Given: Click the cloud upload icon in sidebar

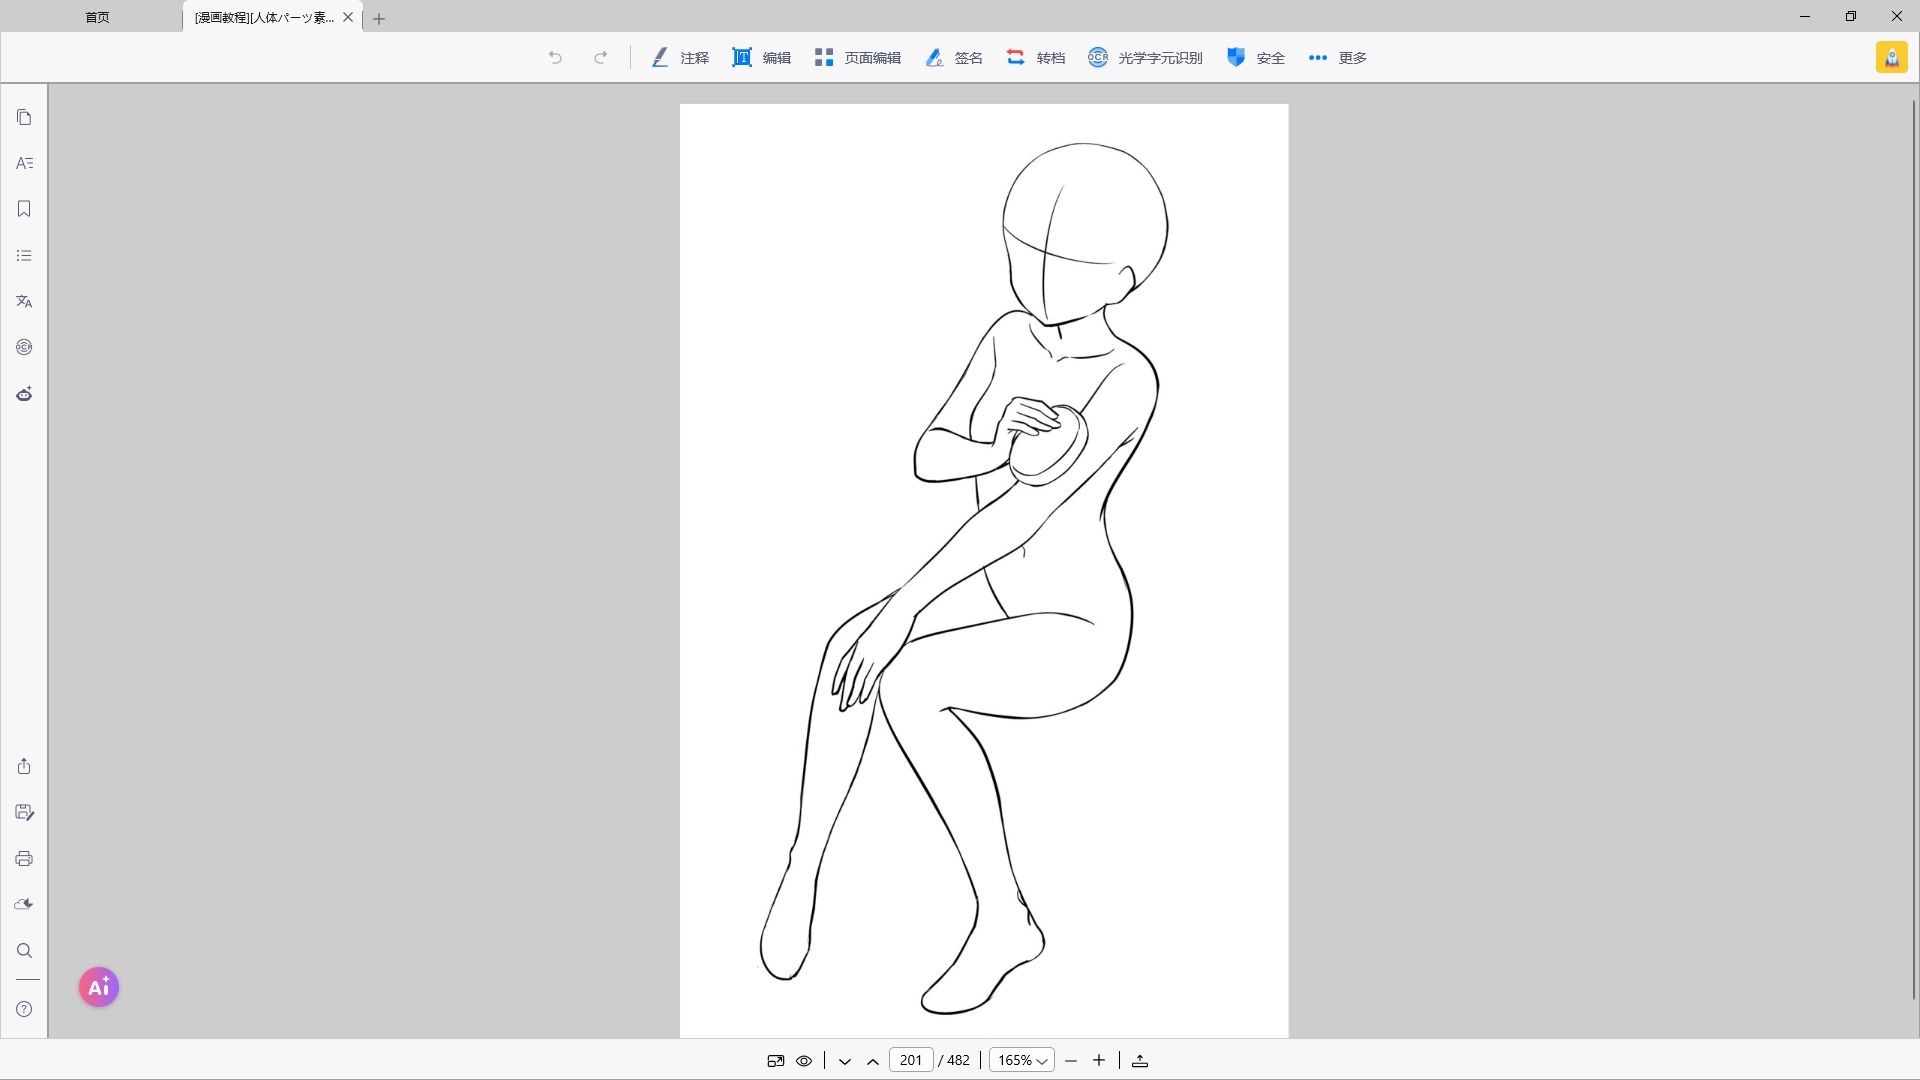Looking at the screenshot, I should point(24,904).
